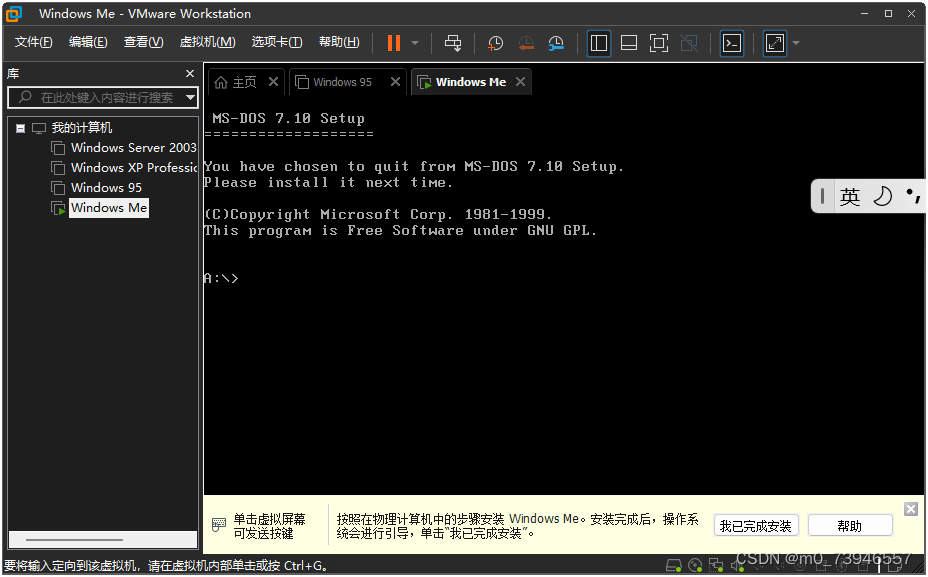Click the library horizontal scrollbar
The width and height of the screenshot is (928, 577).
click(75, 540)
